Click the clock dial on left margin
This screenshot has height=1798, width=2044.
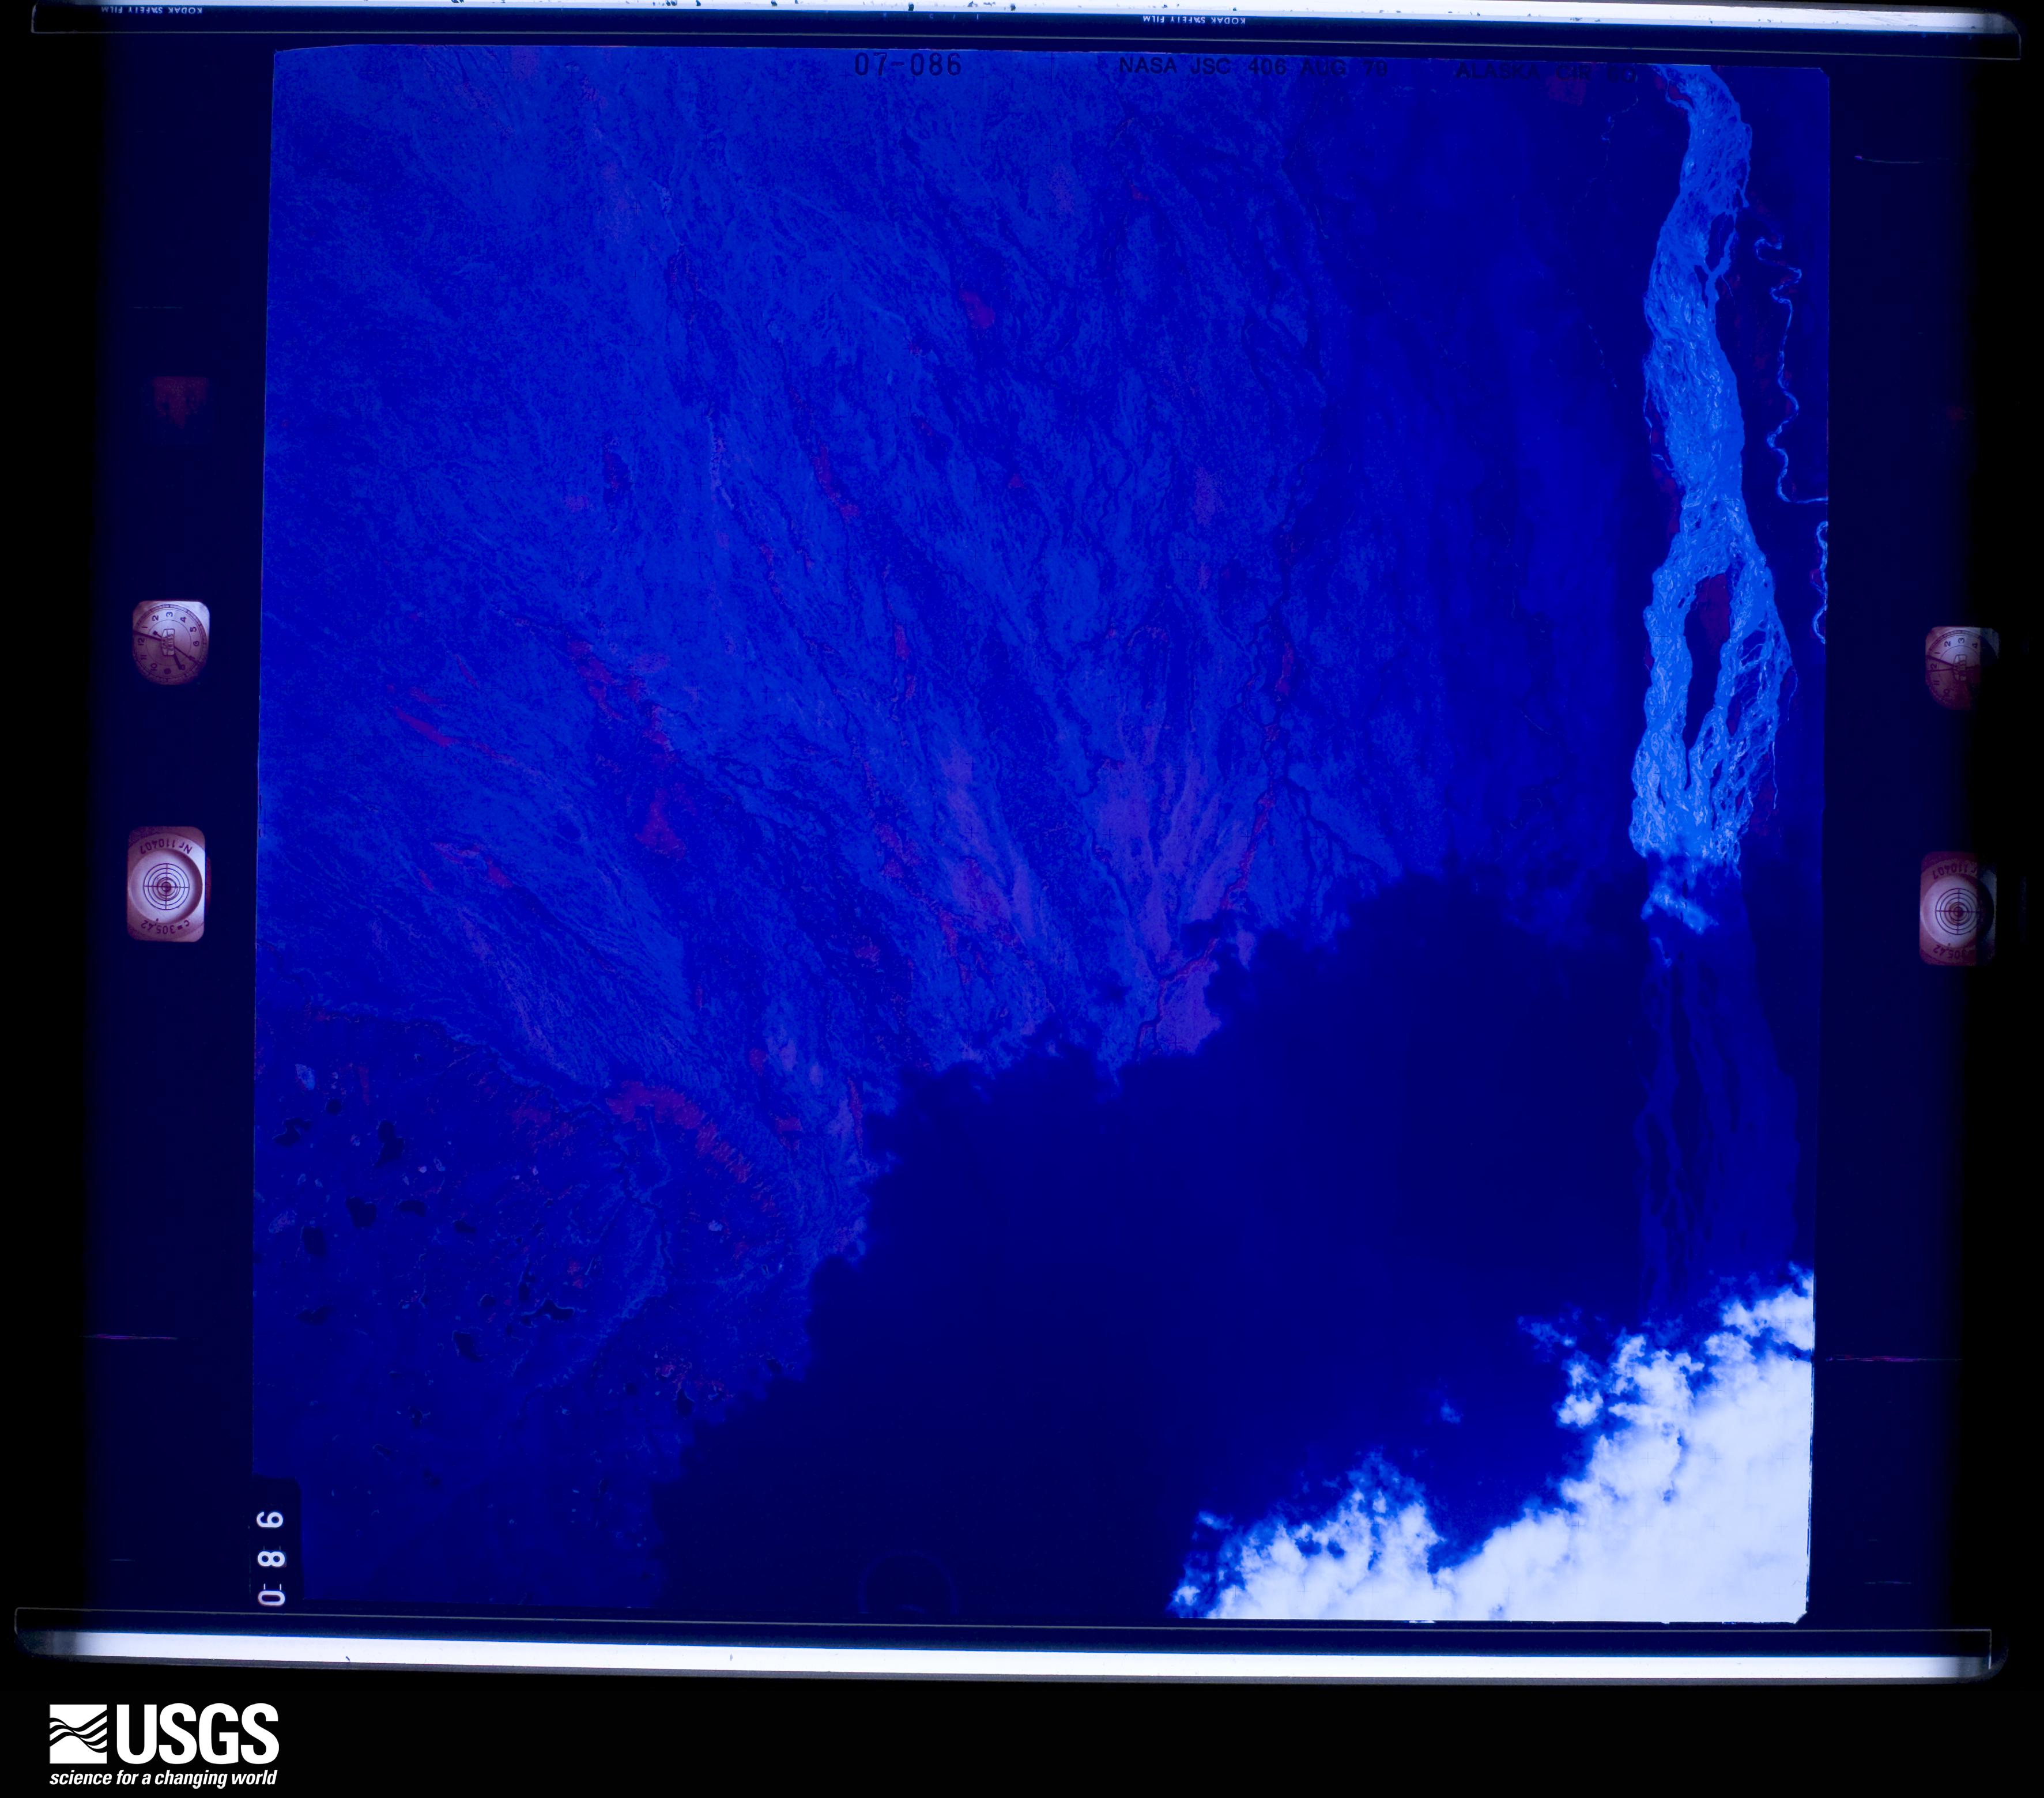pos(170,642)
